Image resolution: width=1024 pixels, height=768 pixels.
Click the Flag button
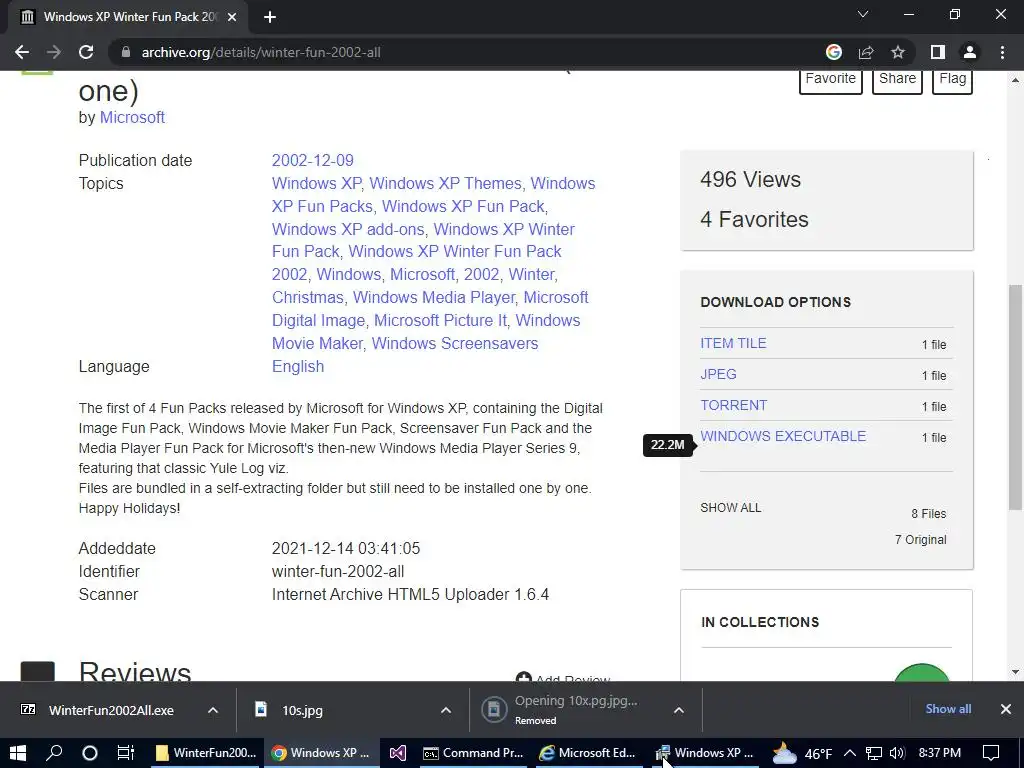tap(952, 79)
